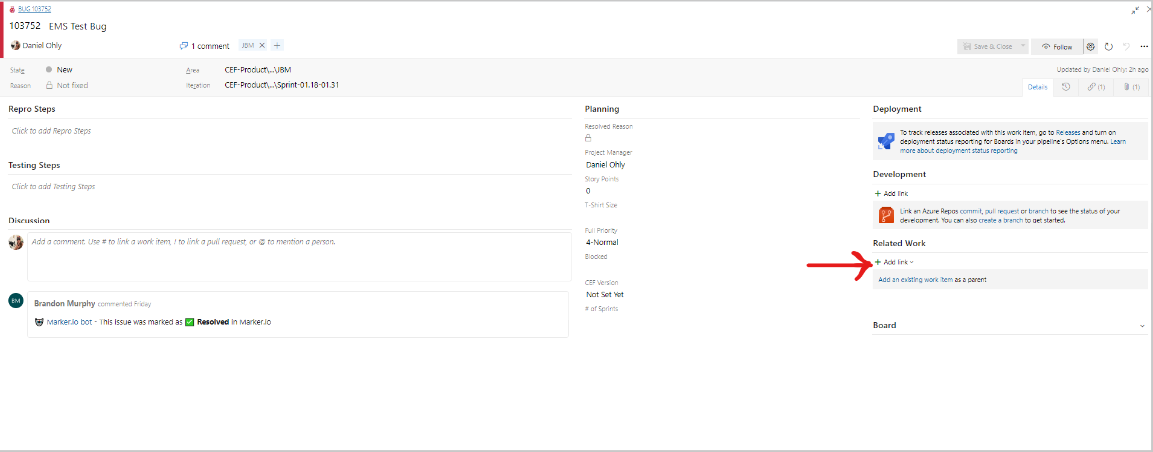Click Add link under Related Work
This screenshot has width=1153, height=452.
point(894,262)
